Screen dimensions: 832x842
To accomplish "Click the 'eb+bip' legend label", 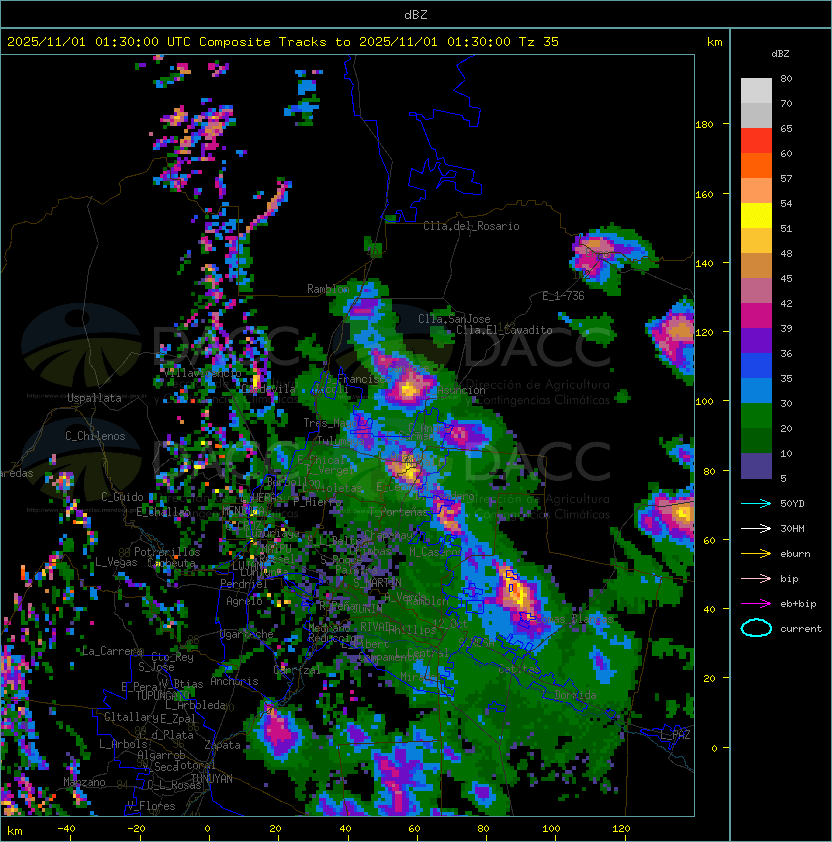I will [x=798, y=604].
